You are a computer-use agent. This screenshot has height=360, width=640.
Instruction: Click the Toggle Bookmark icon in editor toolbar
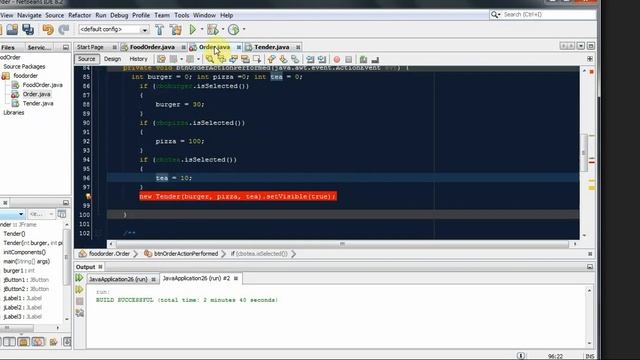pyautogui.click(x=295, y=59)
